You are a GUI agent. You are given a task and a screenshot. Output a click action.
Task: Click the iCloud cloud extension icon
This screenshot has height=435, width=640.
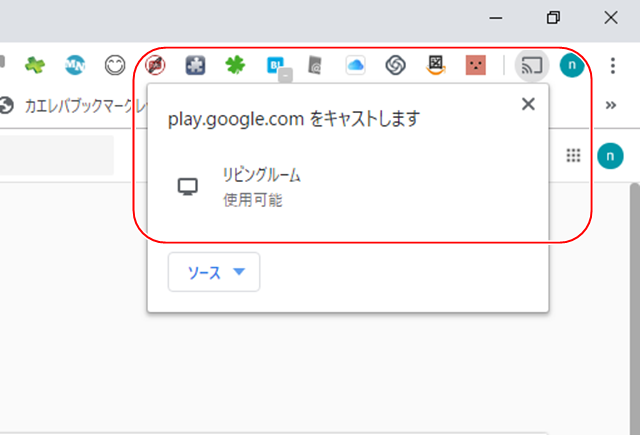click(x=356, y=65)
